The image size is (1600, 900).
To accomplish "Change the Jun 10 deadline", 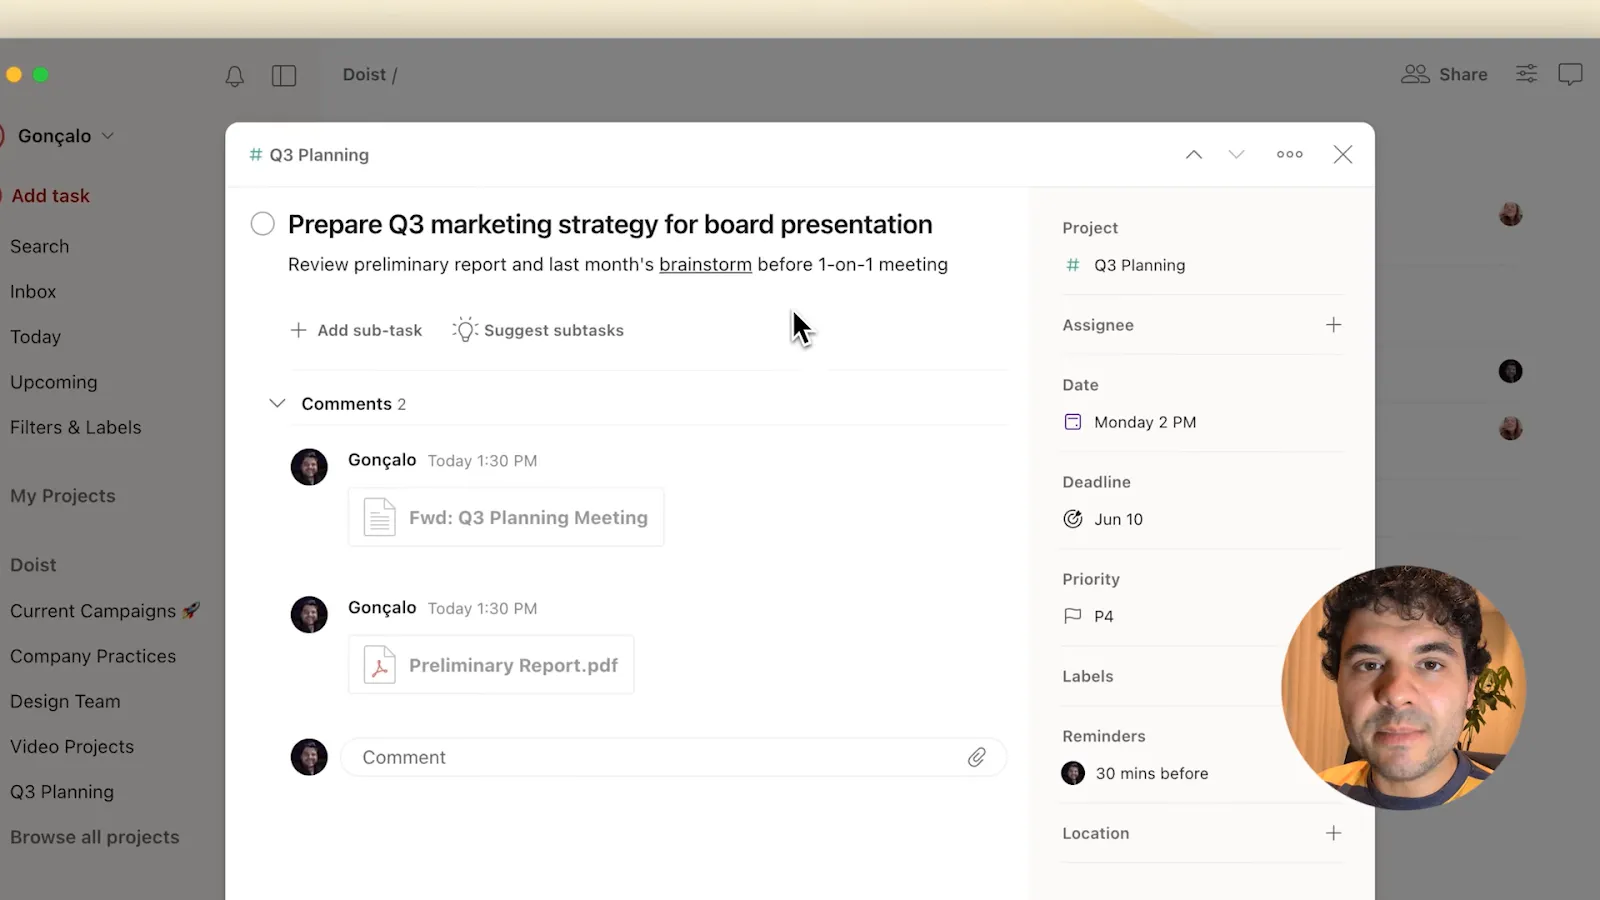I will (1118, 519).
